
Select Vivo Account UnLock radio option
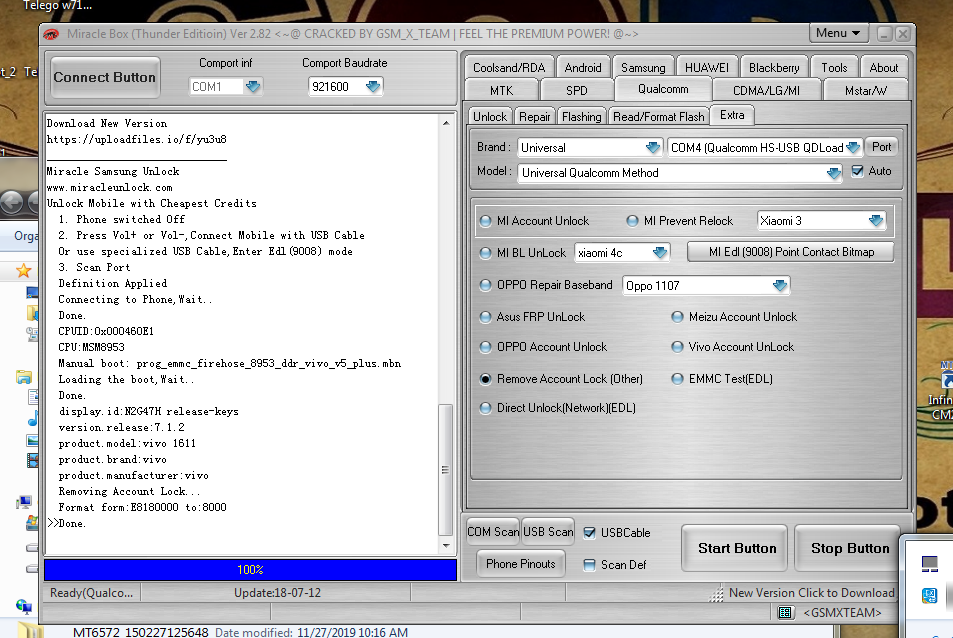(677, 347)
